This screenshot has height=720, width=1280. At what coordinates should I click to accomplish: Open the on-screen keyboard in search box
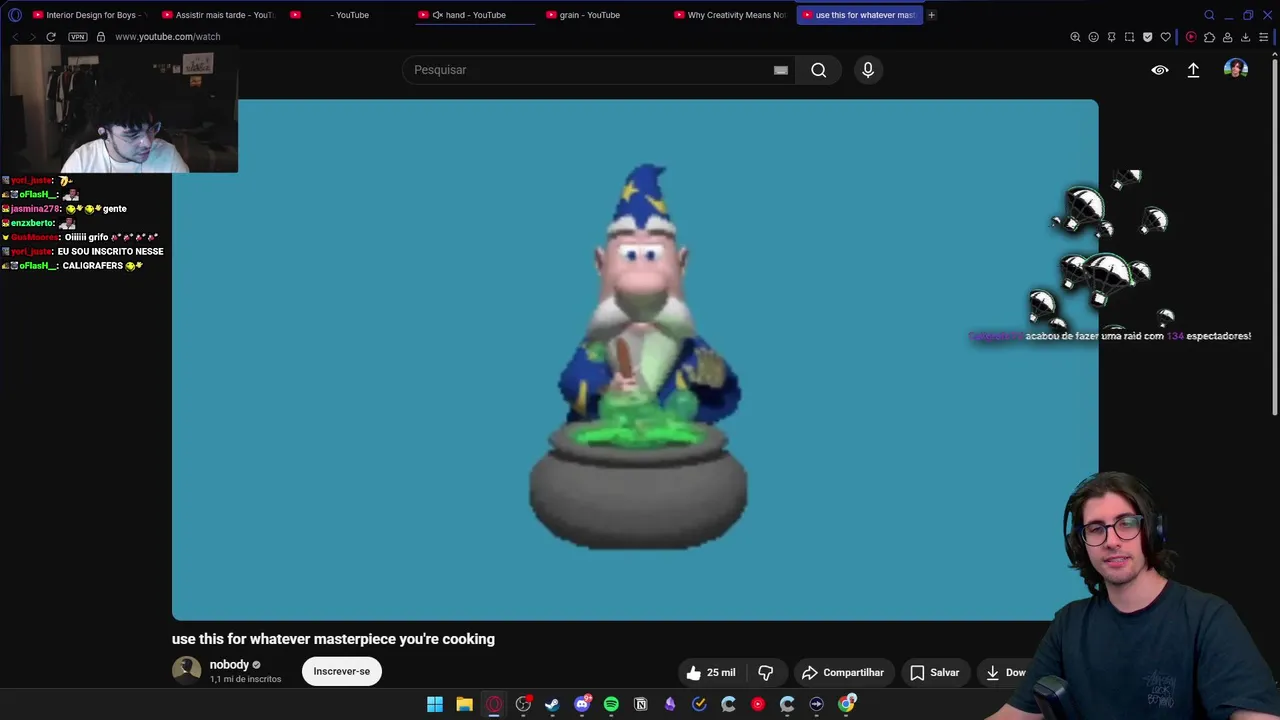click(x=781, y=70)
